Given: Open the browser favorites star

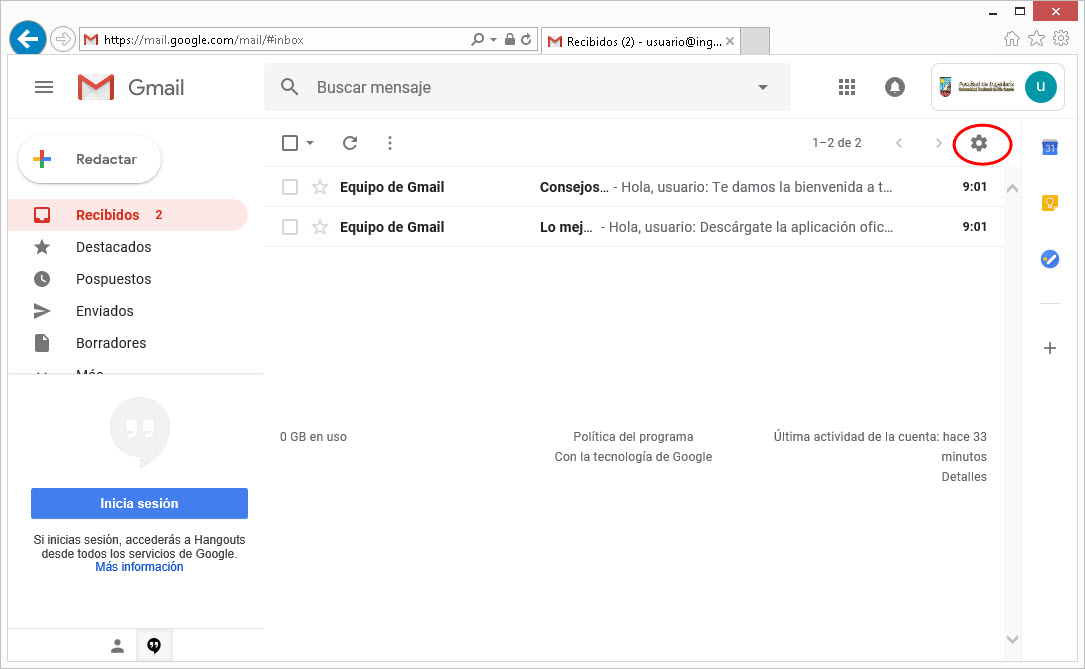Looking at the screenshot, I should [1037, 39].
